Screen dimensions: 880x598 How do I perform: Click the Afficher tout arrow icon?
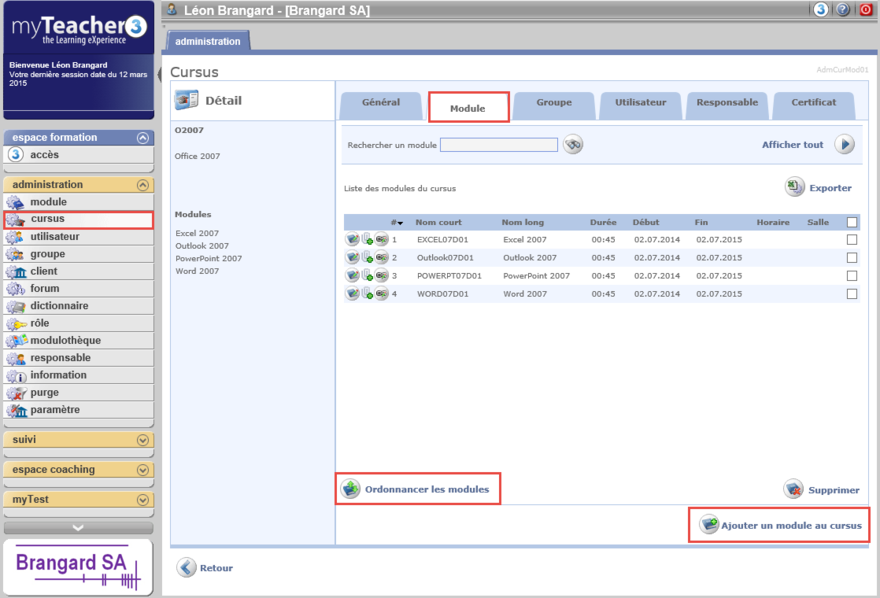(x=845, y=145)
